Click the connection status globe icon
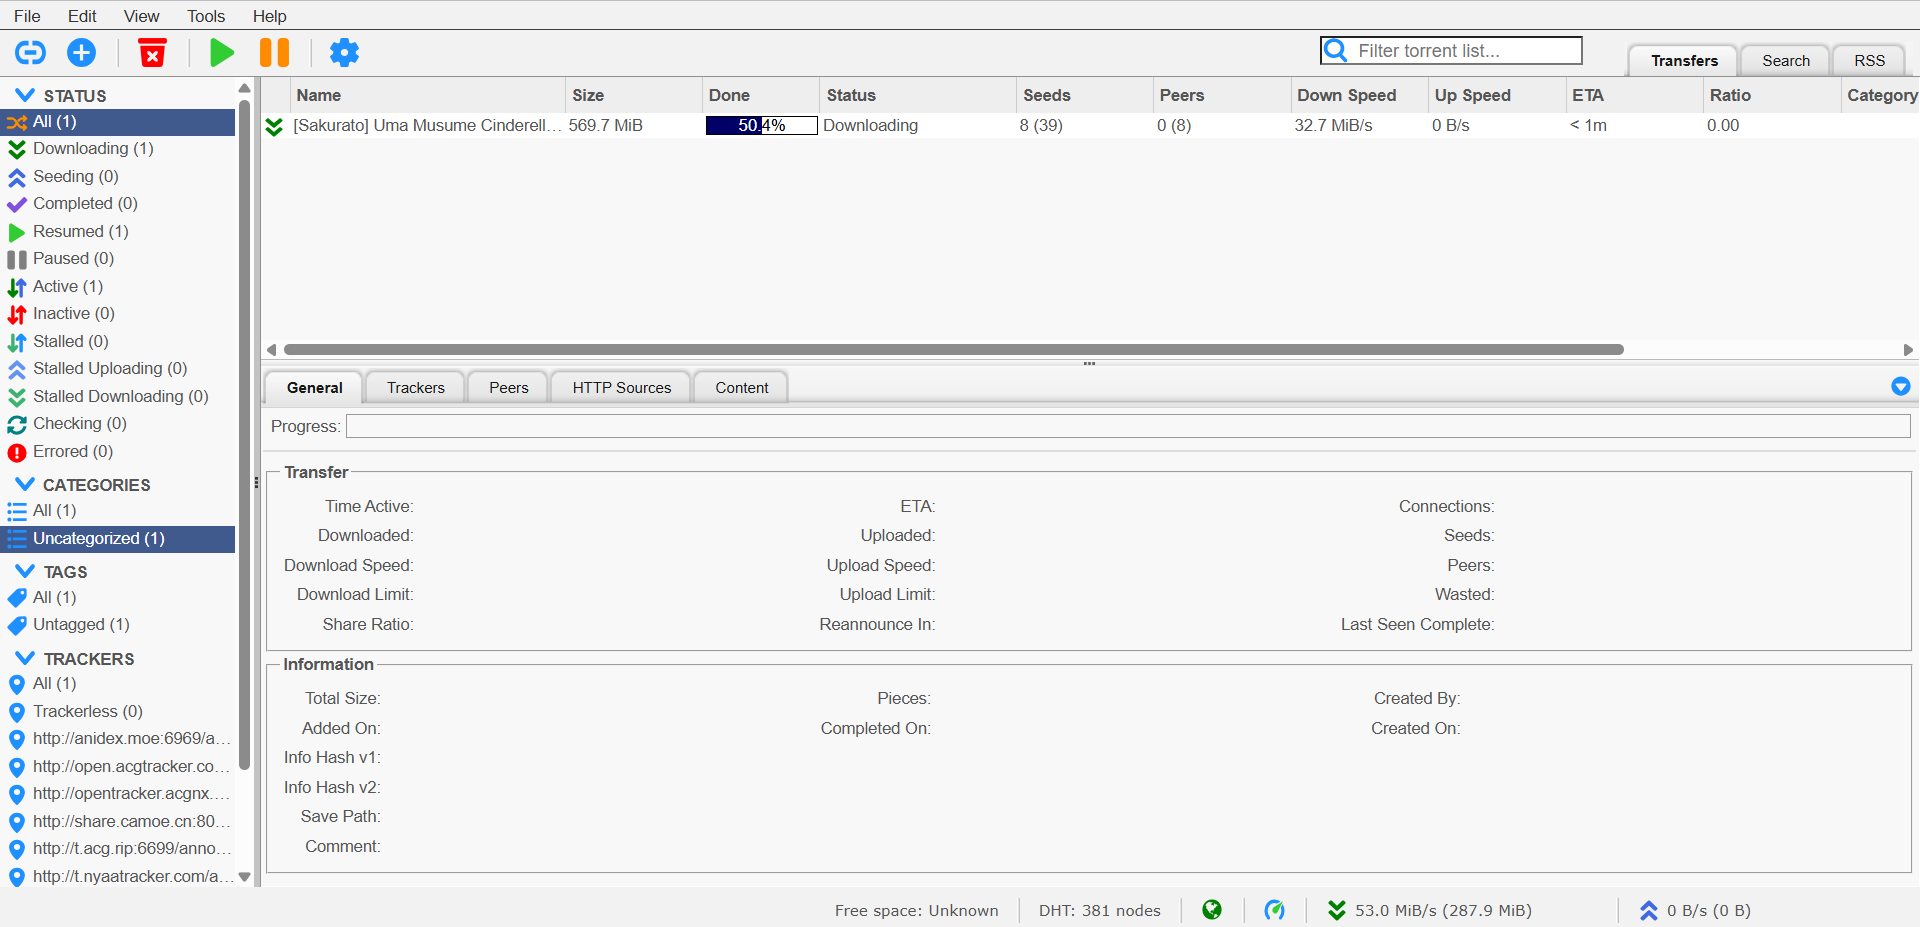The height and width of the screenshot is (927, 1920). pyautogui.click(x=1211, y=910)
